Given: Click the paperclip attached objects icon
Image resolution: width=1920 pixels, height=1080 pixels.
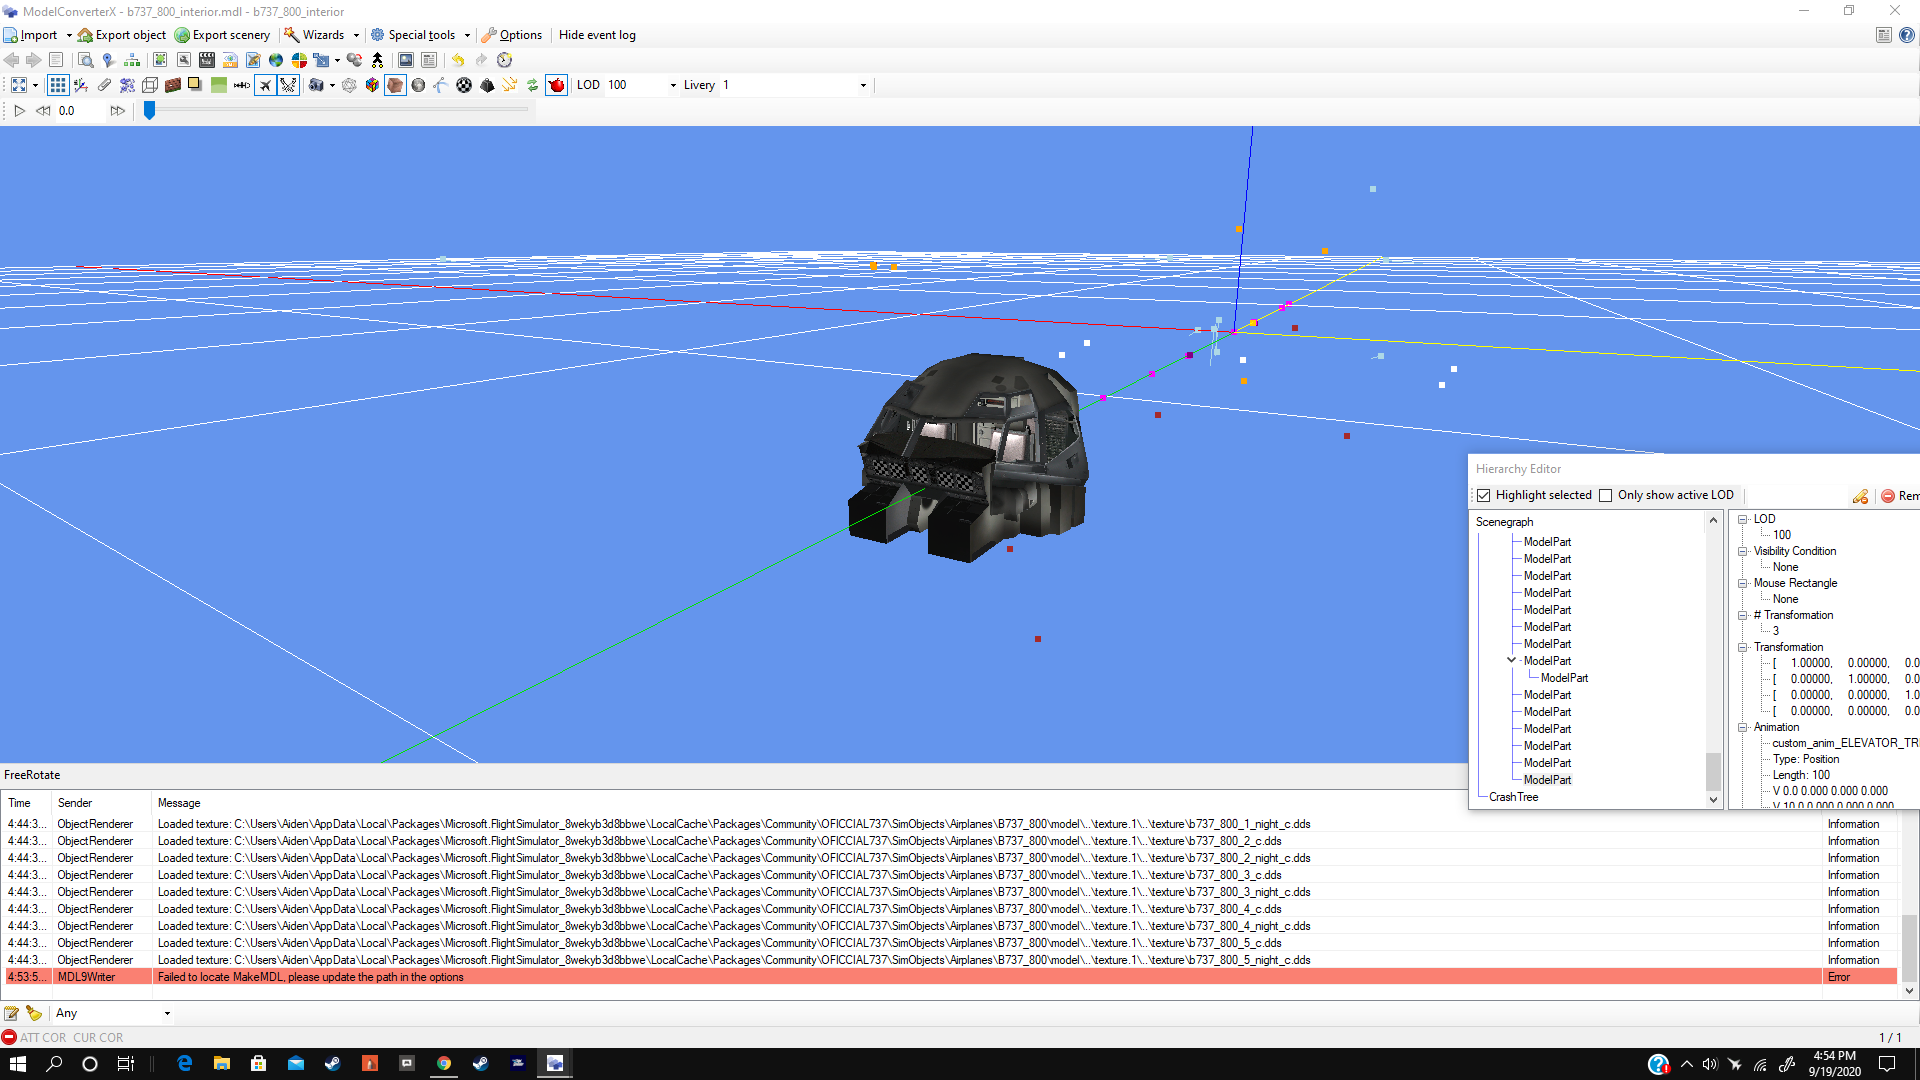Looking at the screenshot, I should click(x=104, y=85).
